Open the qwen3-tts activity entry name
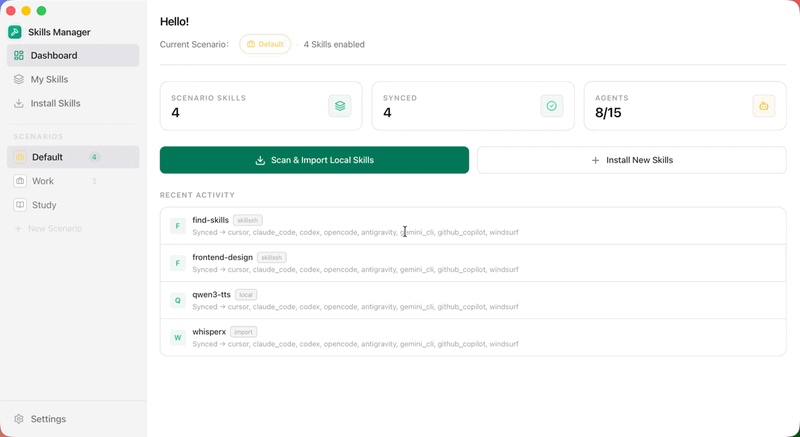 pos(212,295)
